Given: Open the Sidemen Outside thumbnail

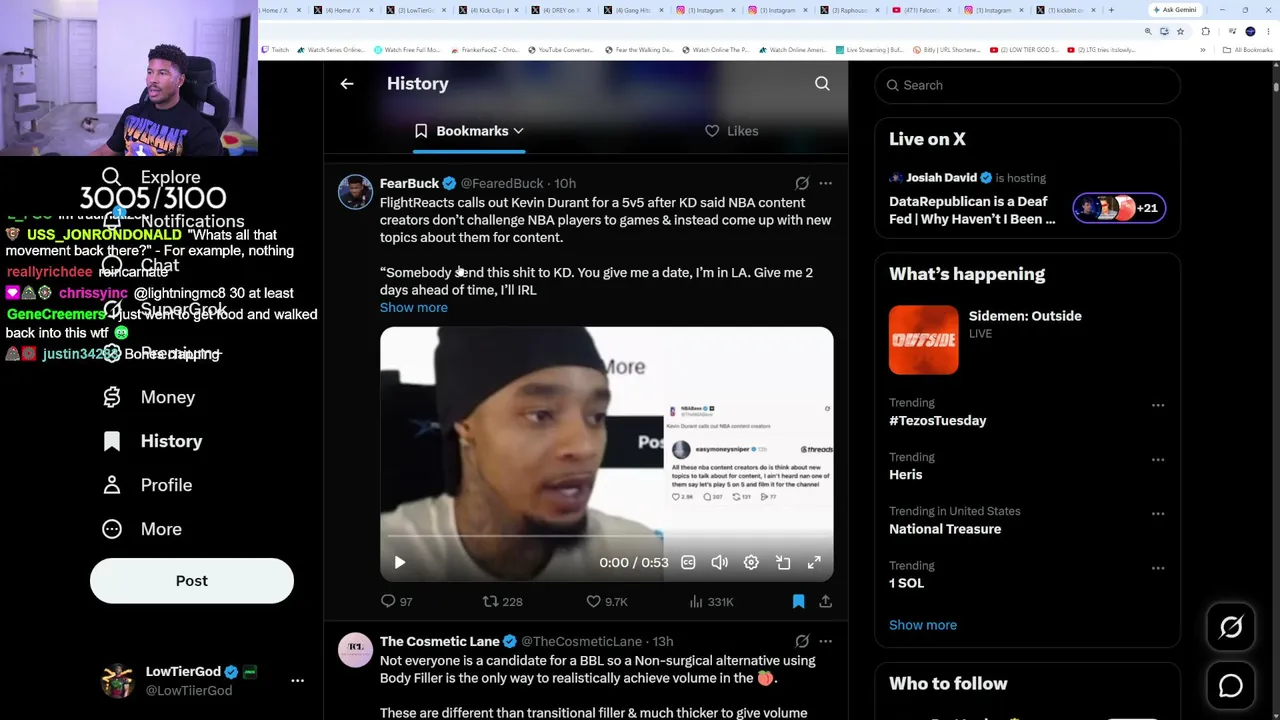Looking at the screenshot, I should (x=923, y=340).
